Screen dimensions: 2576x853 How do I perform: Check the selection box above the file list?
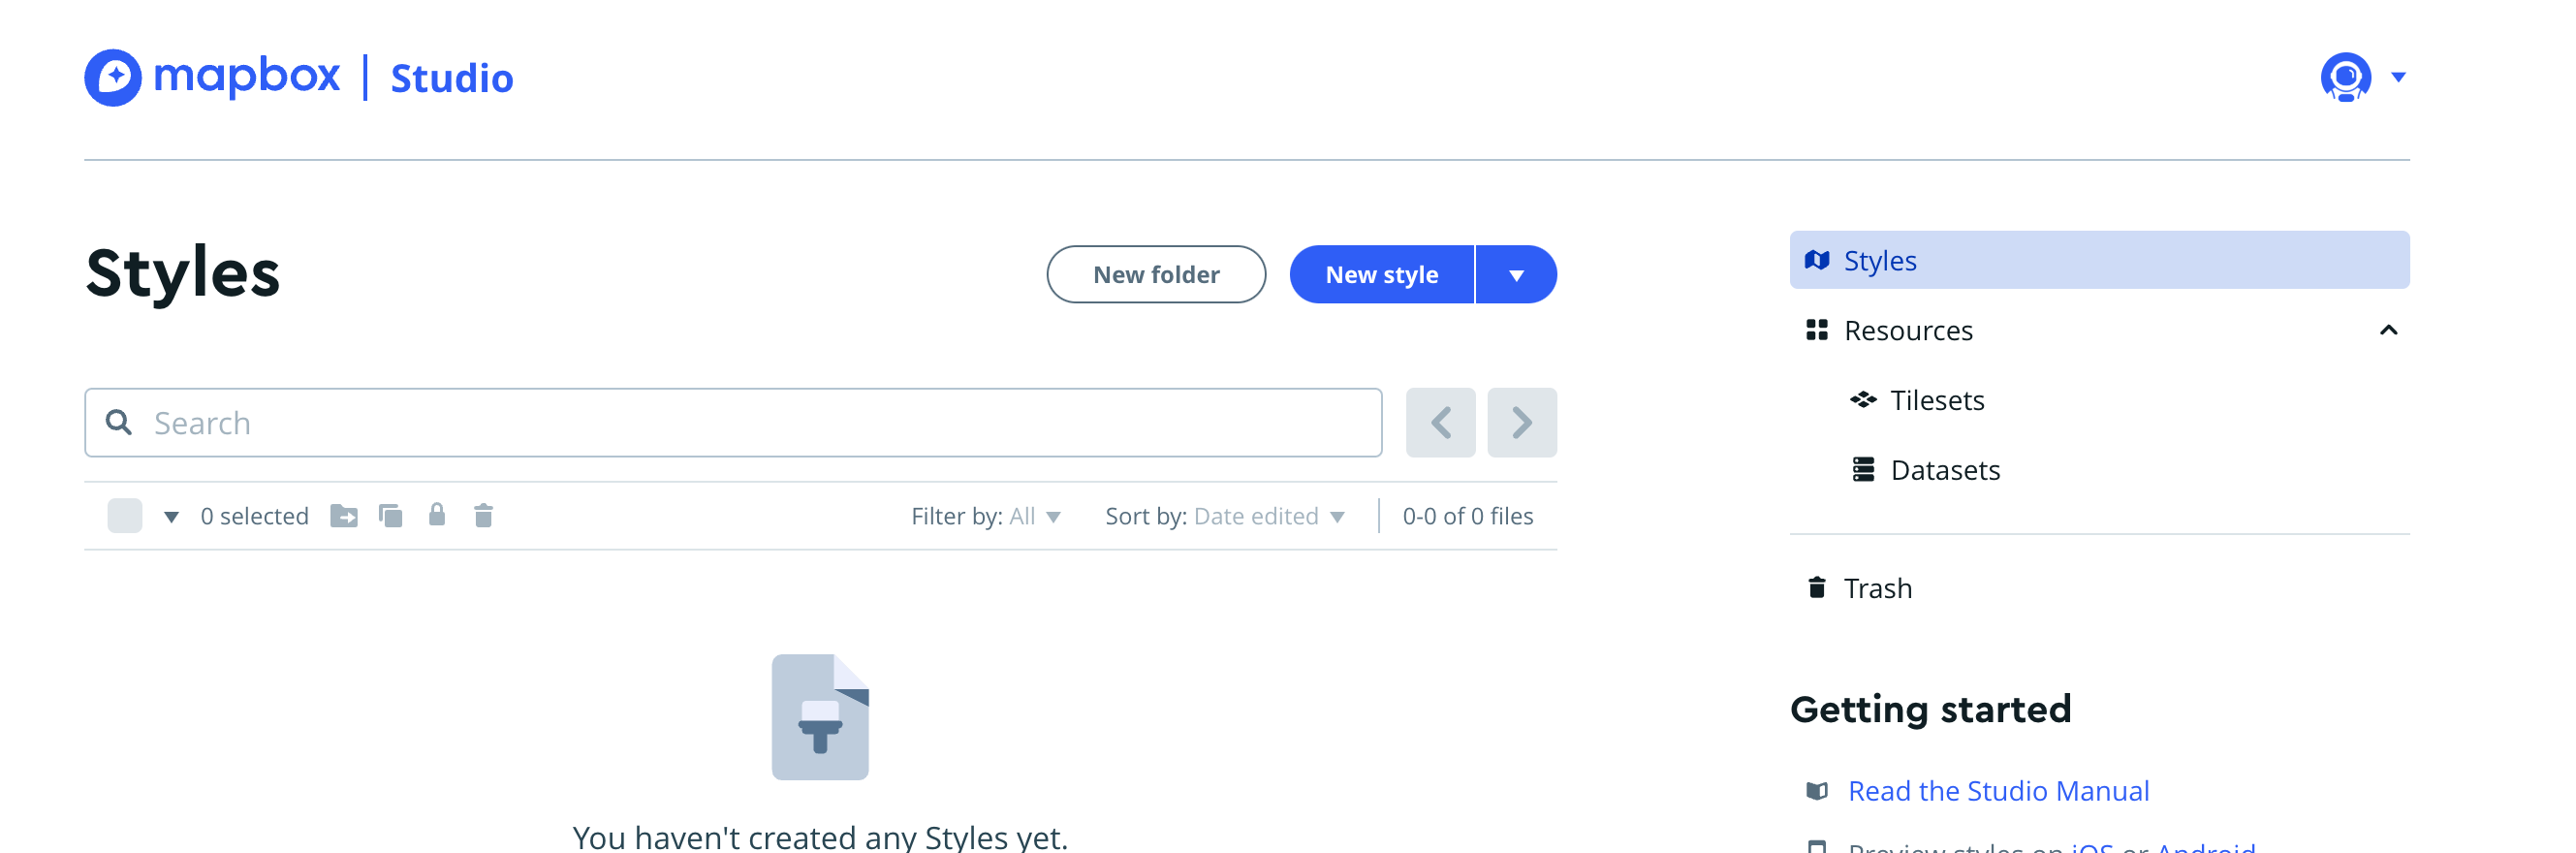pyautogui.click(x=124, y=515)
